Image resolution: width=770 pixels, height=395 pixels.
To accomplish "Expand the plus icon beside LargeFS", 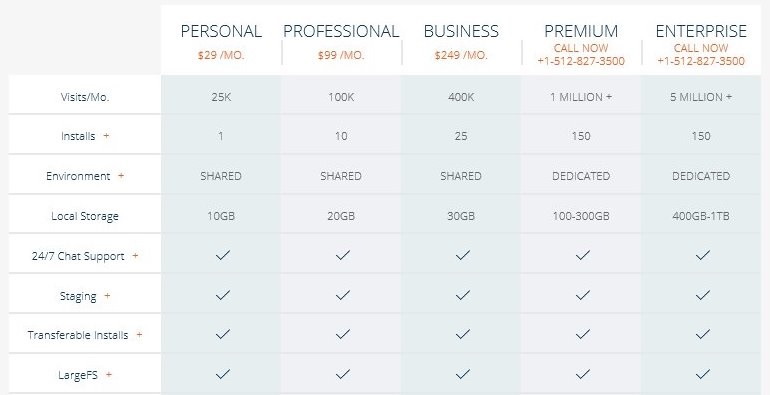I will (x=109, y=375).
